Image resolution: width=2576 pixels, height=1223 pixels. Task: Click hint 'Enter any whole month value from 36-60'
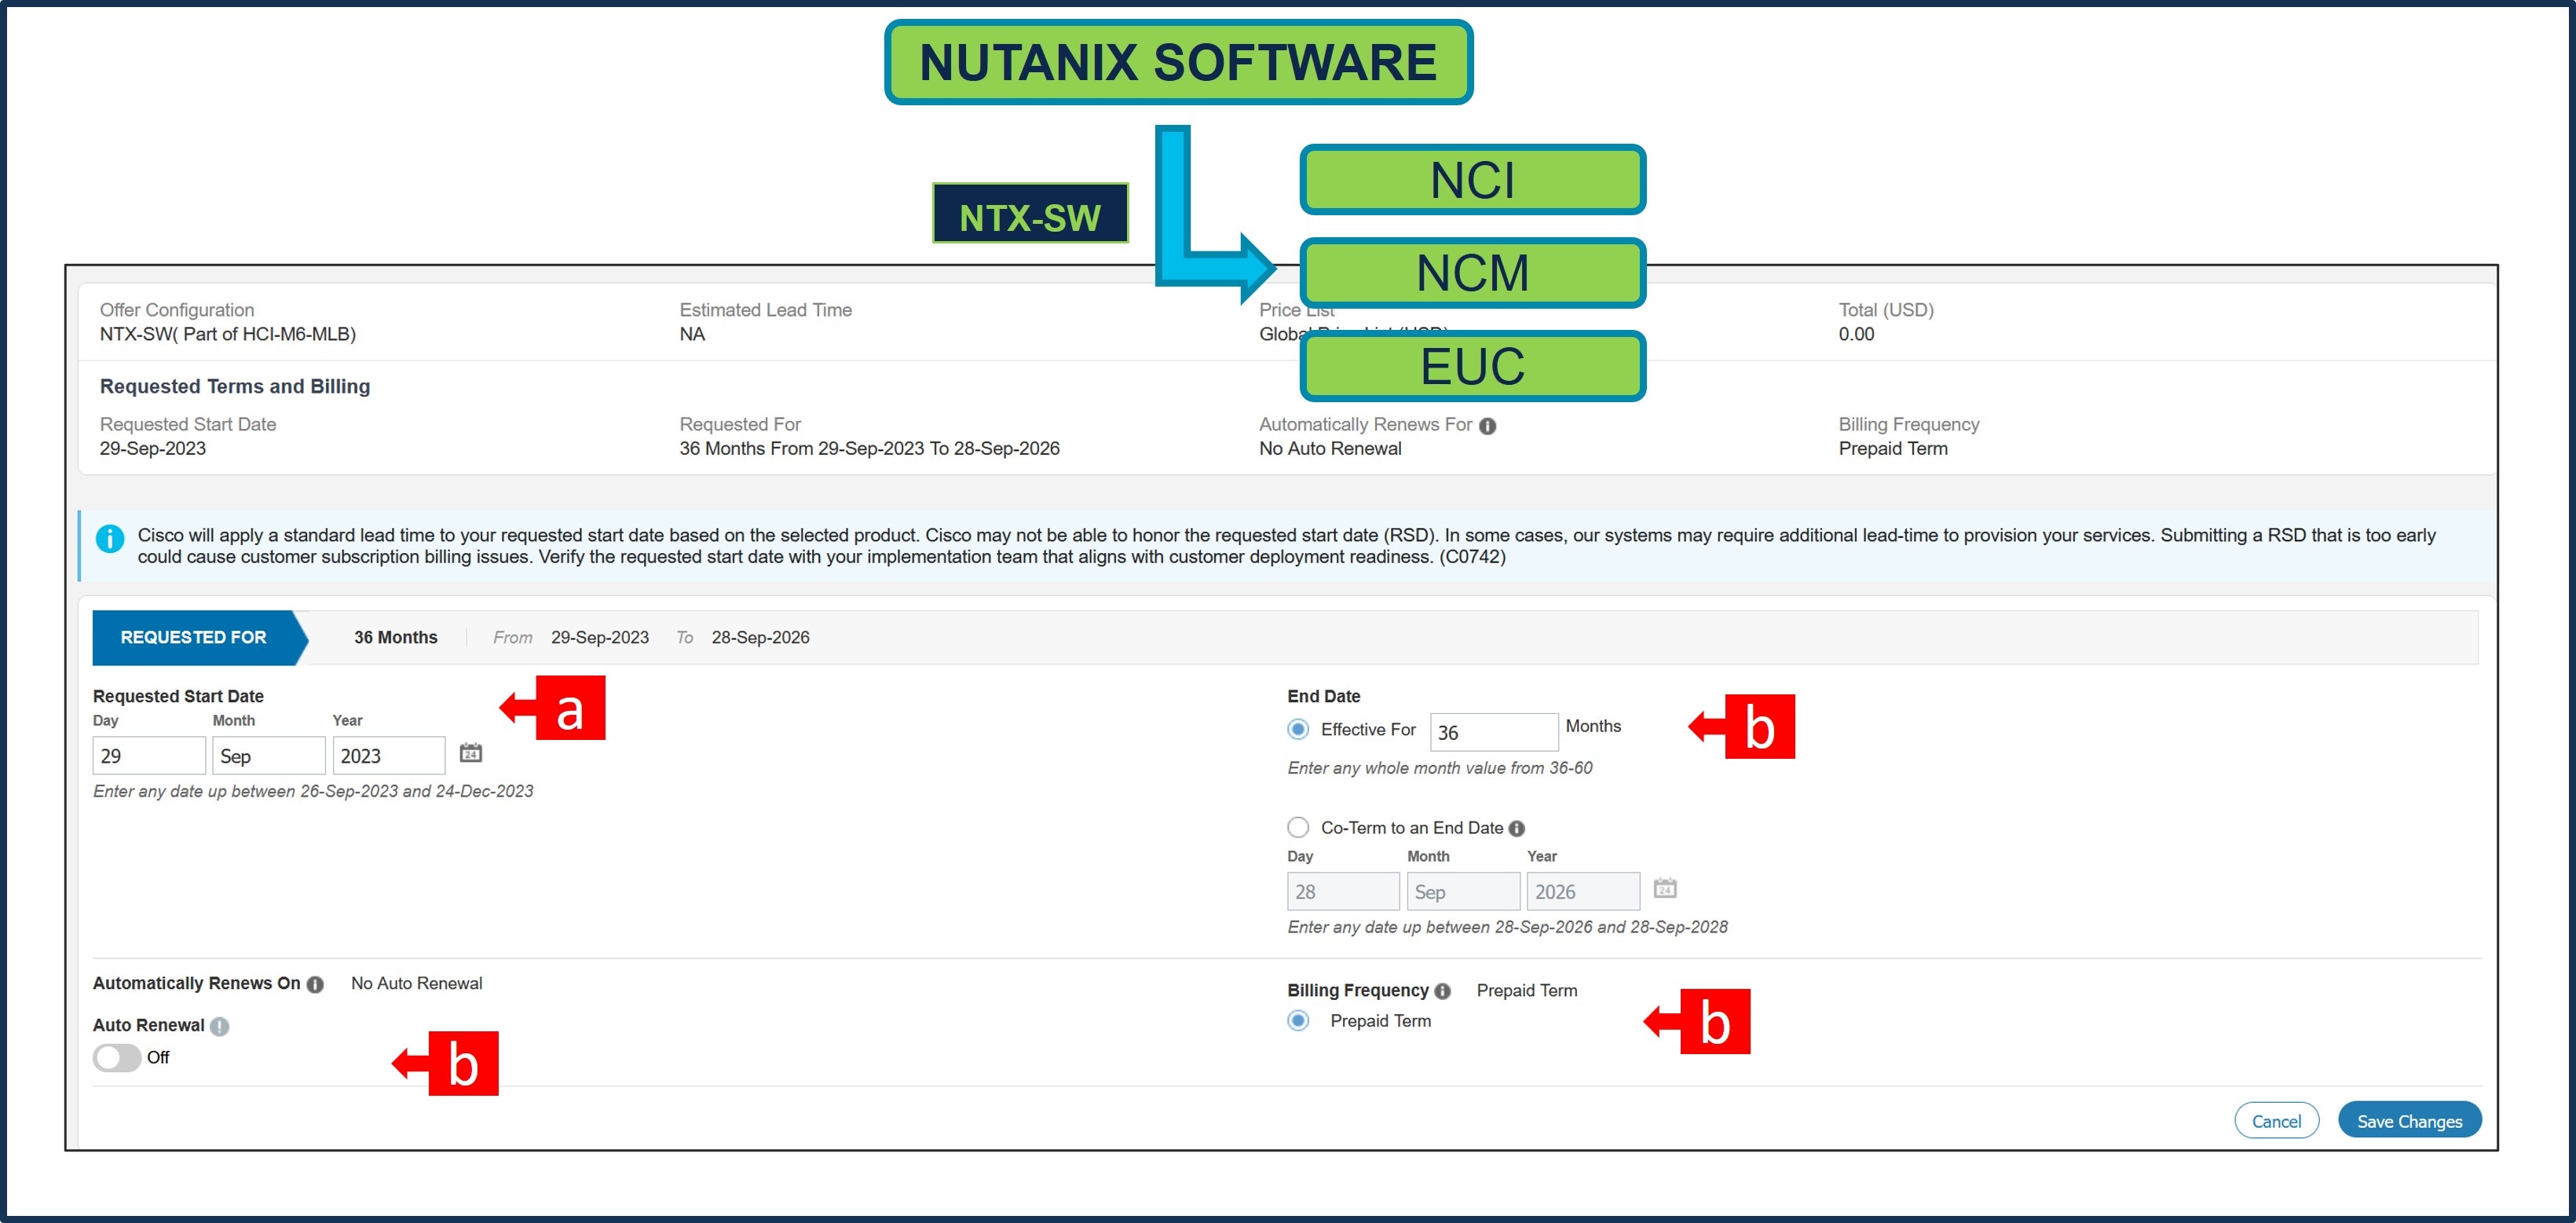coord(1439,768)
